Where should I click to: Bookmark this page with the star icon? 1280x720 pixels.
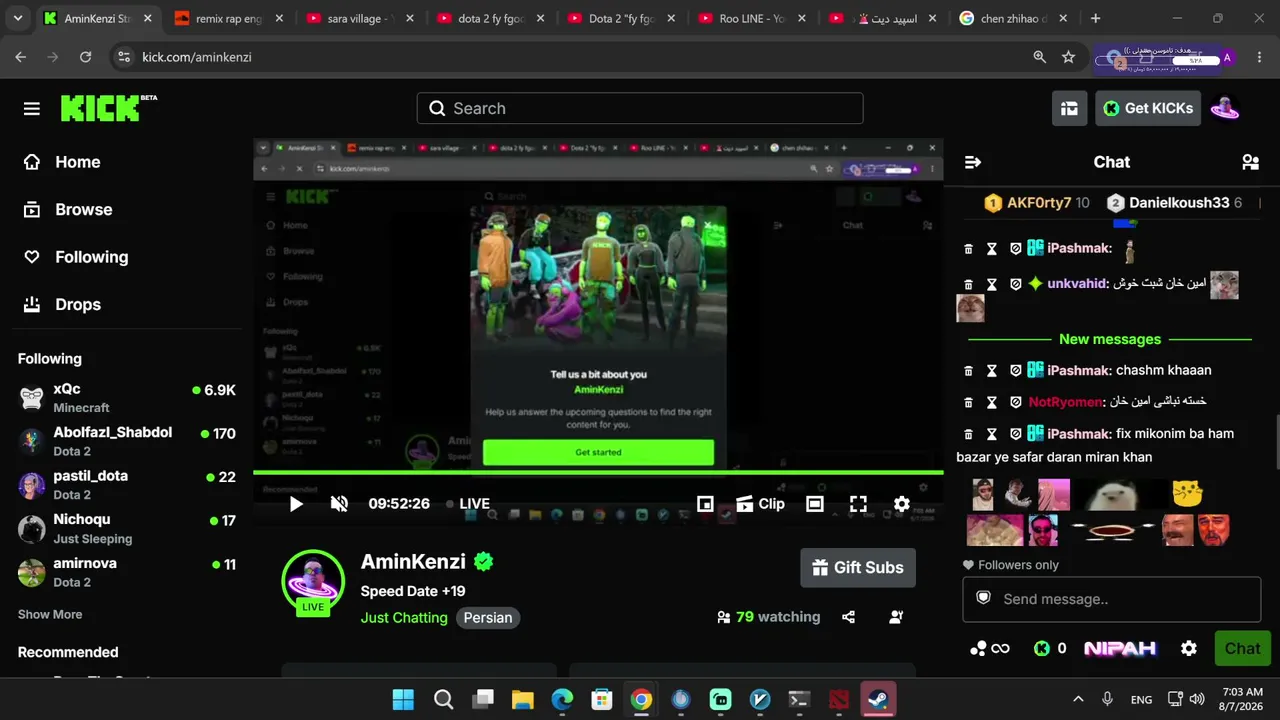pos(1068,57)
